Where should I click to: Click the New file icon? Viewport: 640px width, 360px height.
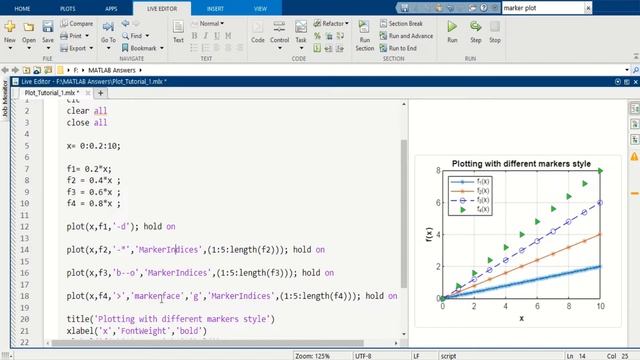click(x=10, y=27)
